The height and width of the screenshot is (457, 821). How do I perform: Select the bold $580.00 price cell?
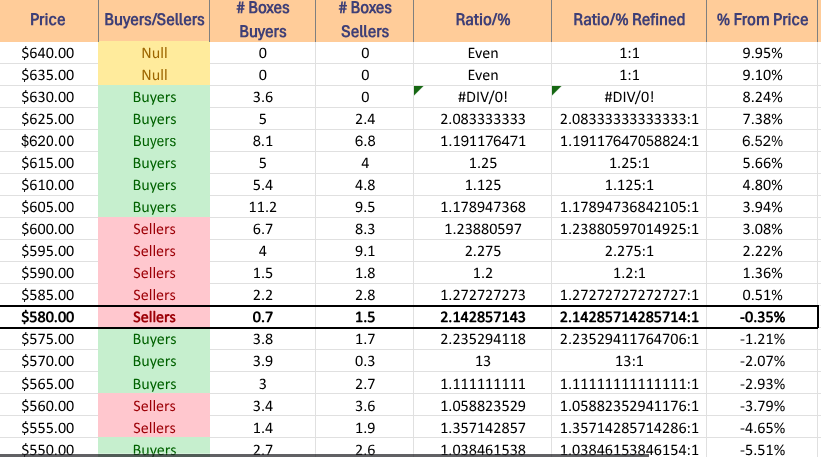pos(48,317)
